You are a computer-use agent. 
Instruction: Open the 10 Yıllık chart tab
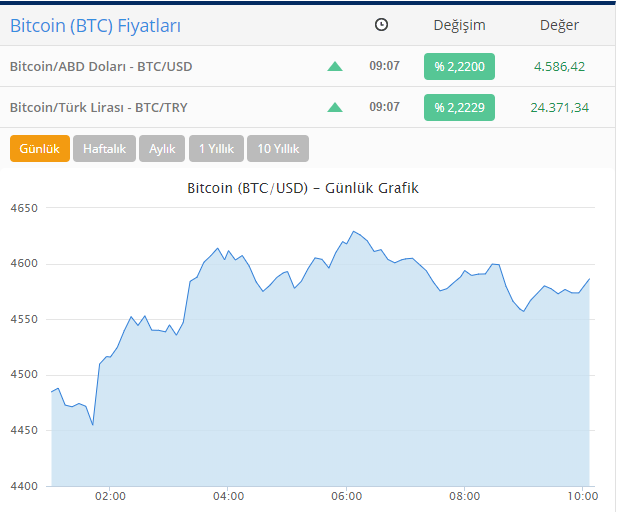coord(278,149)
